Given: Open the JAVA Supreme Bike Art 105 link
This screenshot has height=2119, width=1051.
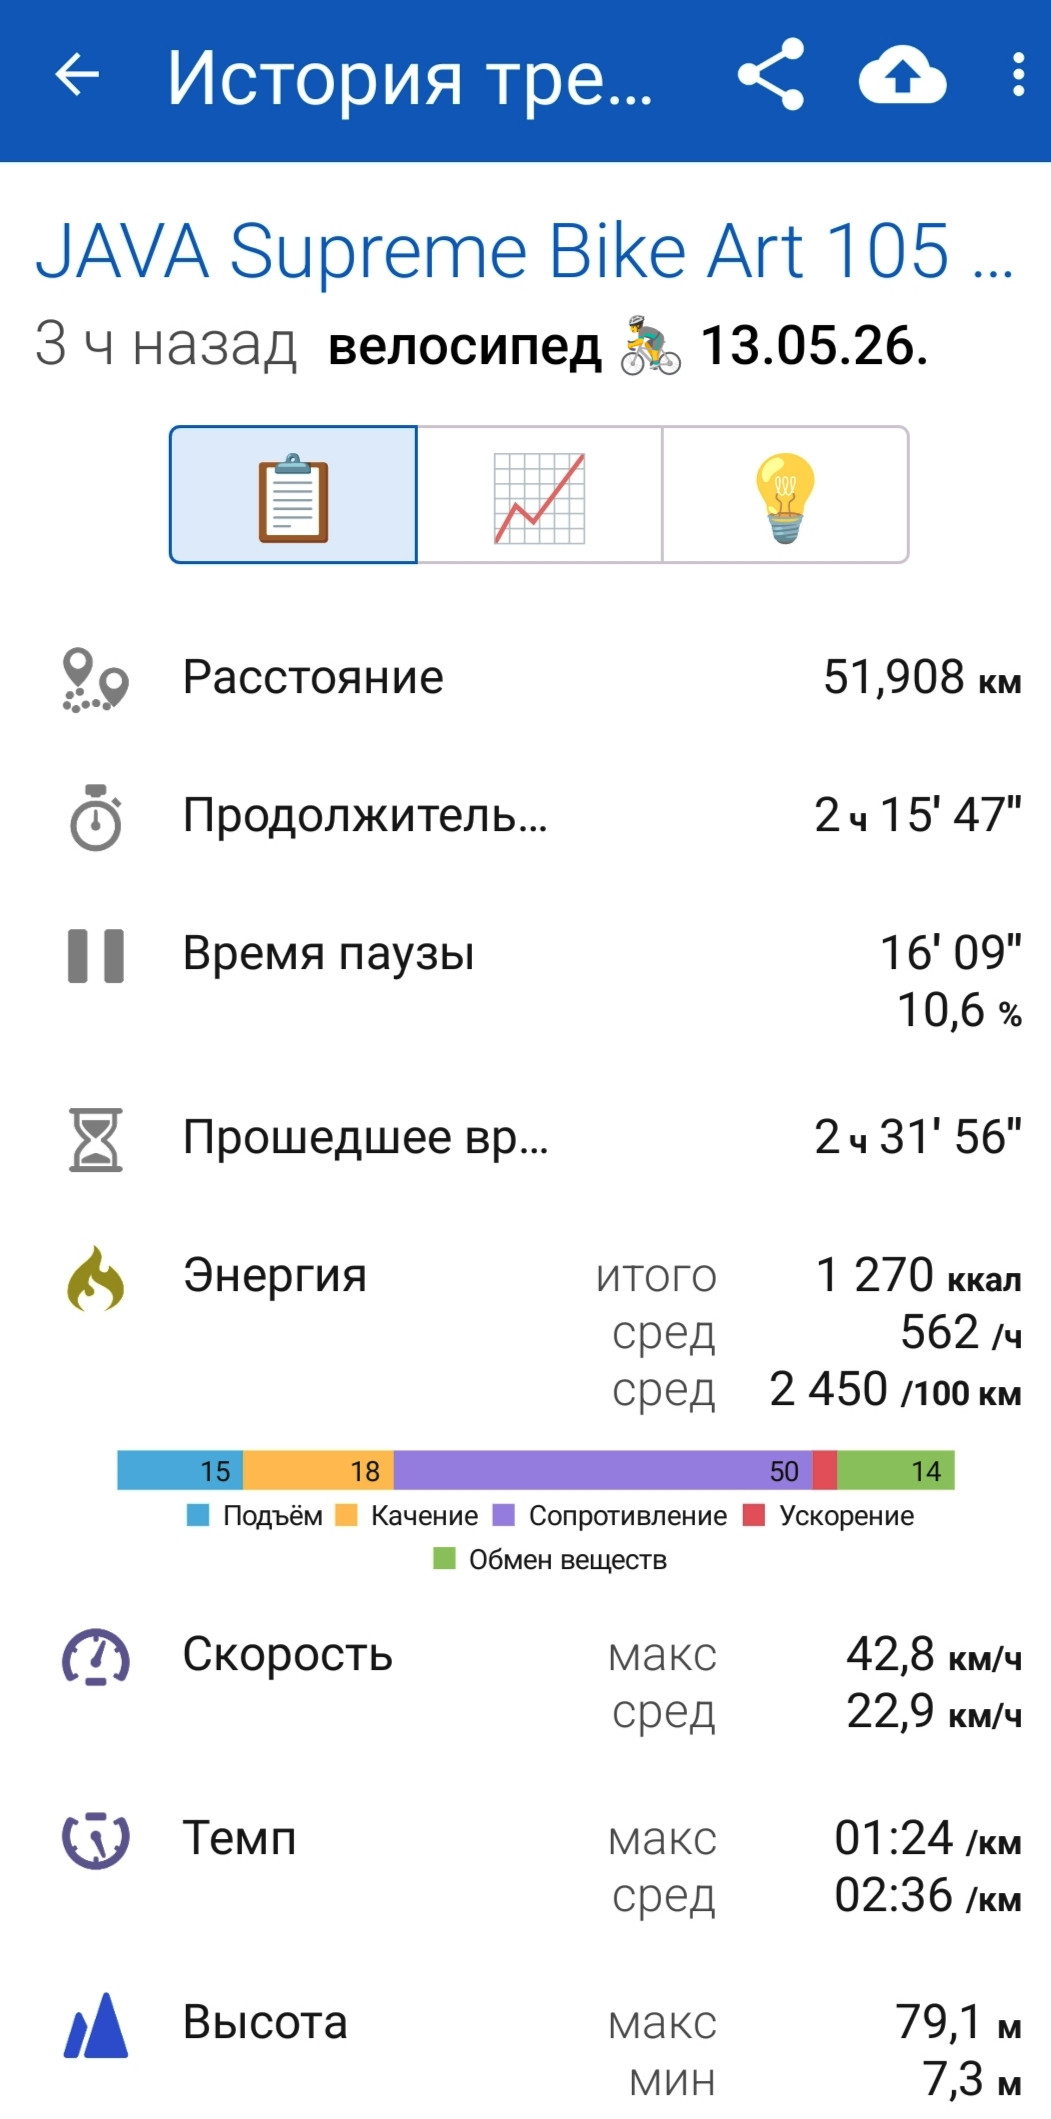Looking at the screenshot, I should (x=524, y=250).
